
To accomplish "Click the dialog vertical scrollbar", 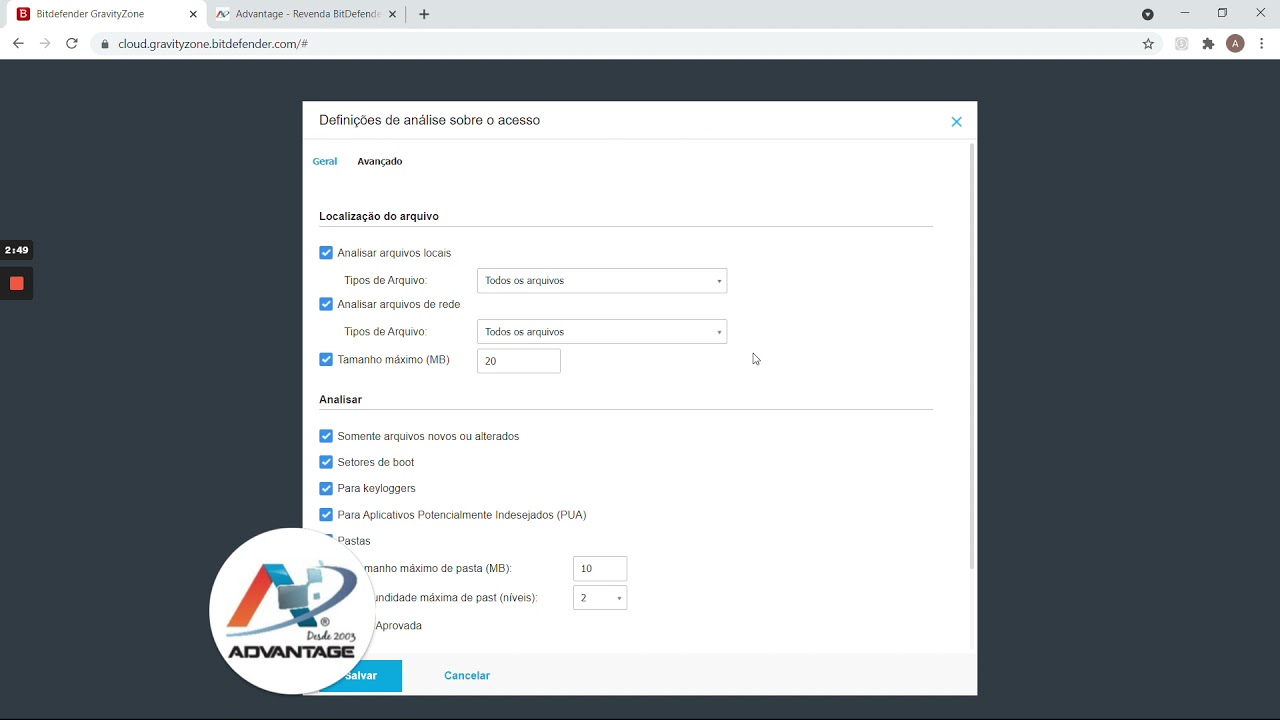I will (971, 356).
